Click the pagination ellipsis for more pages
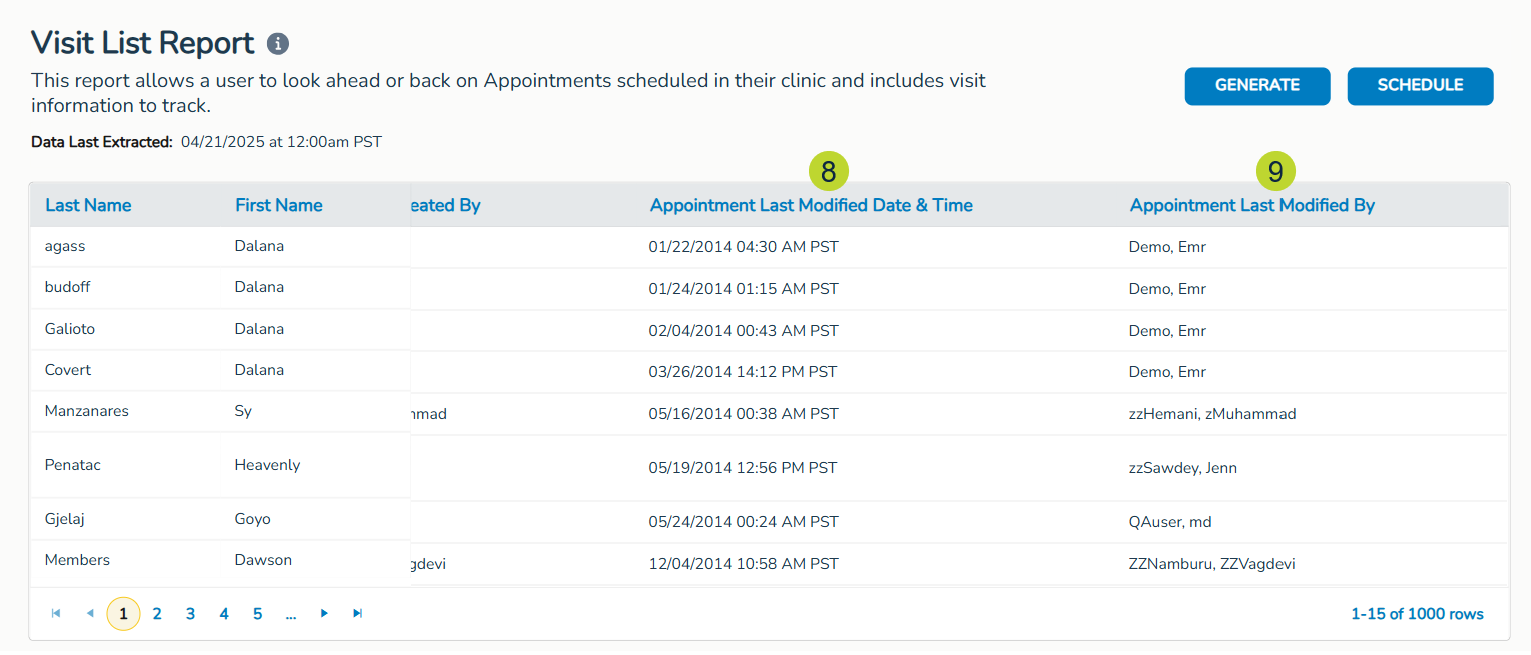 point(290,614)
